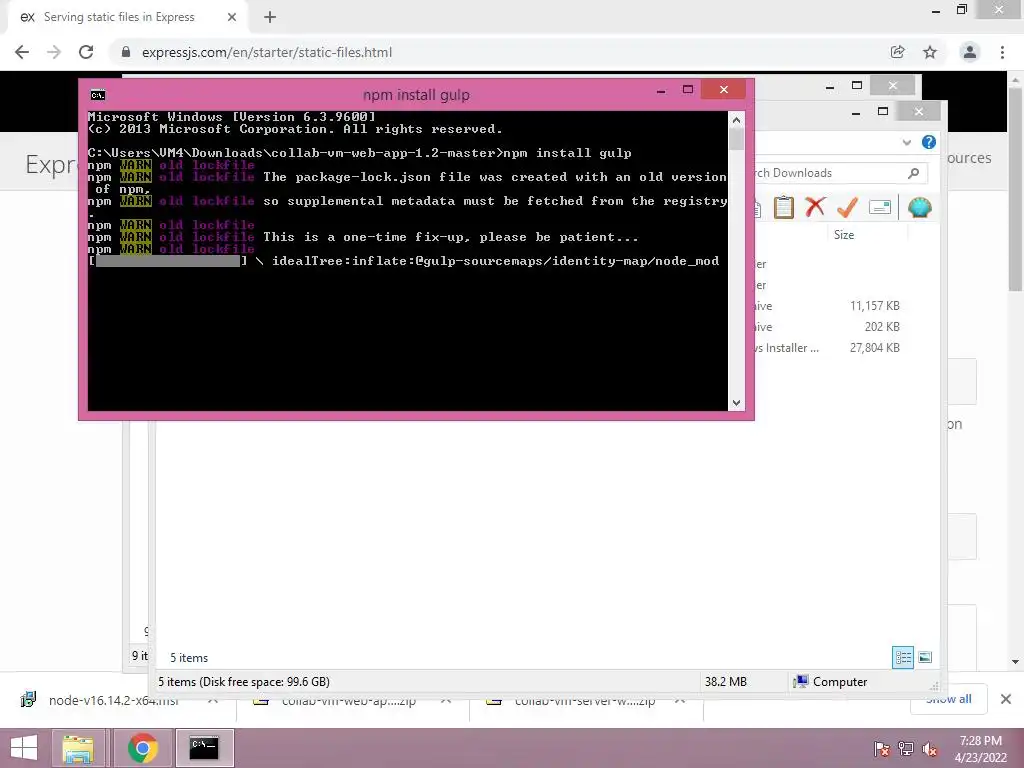Switch Explorer to large icons view
The image size is (1024, 768).
(x=925, y=657)
